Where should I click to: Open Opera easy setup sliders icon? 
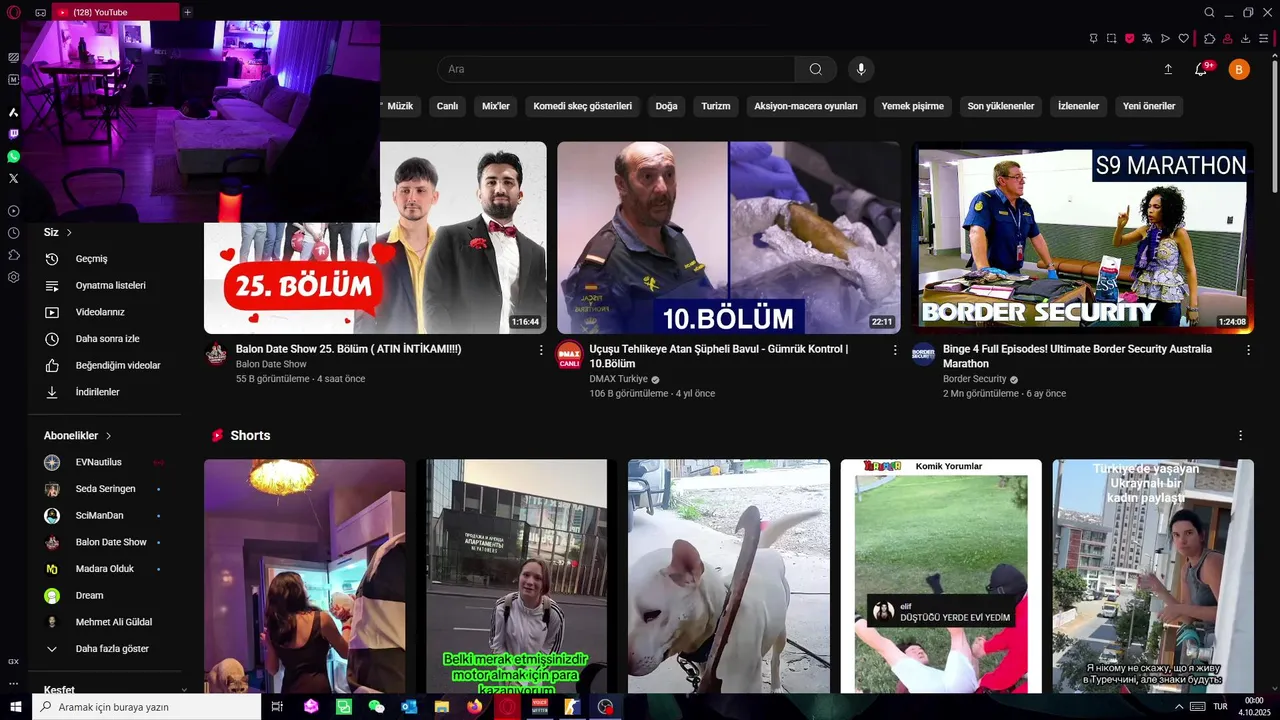pyautogui.click(x=1264, y=39)
